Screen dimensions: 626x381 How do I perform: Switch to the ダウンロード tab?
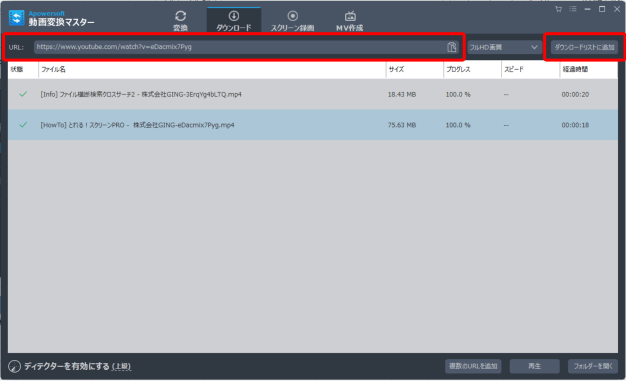(234, 20)
